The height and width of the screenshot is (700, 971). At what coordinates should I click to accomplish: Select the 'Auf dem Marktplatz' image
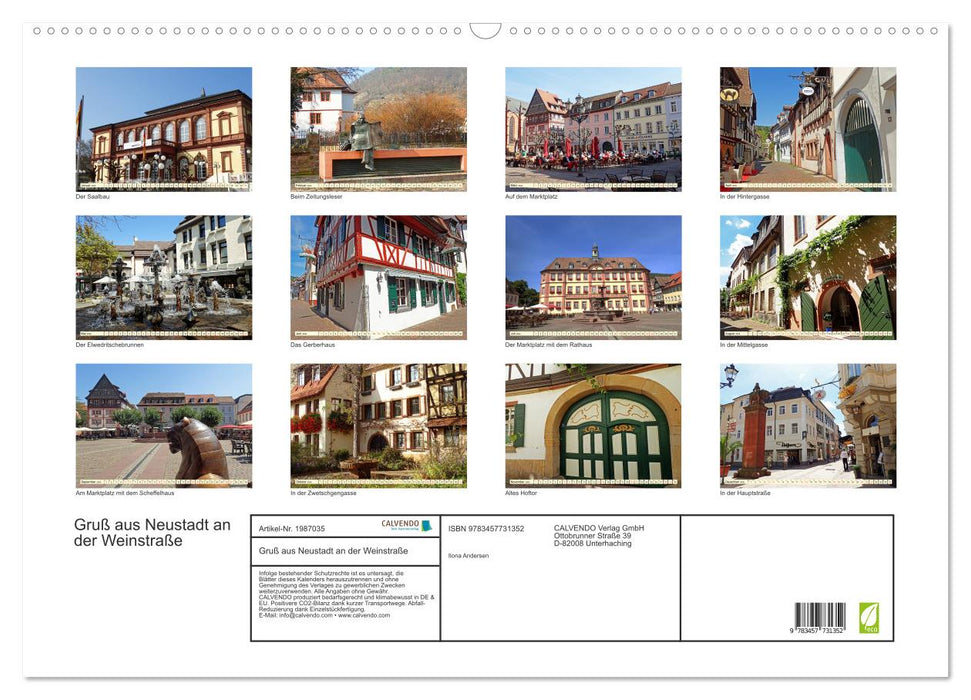[592, 129]
